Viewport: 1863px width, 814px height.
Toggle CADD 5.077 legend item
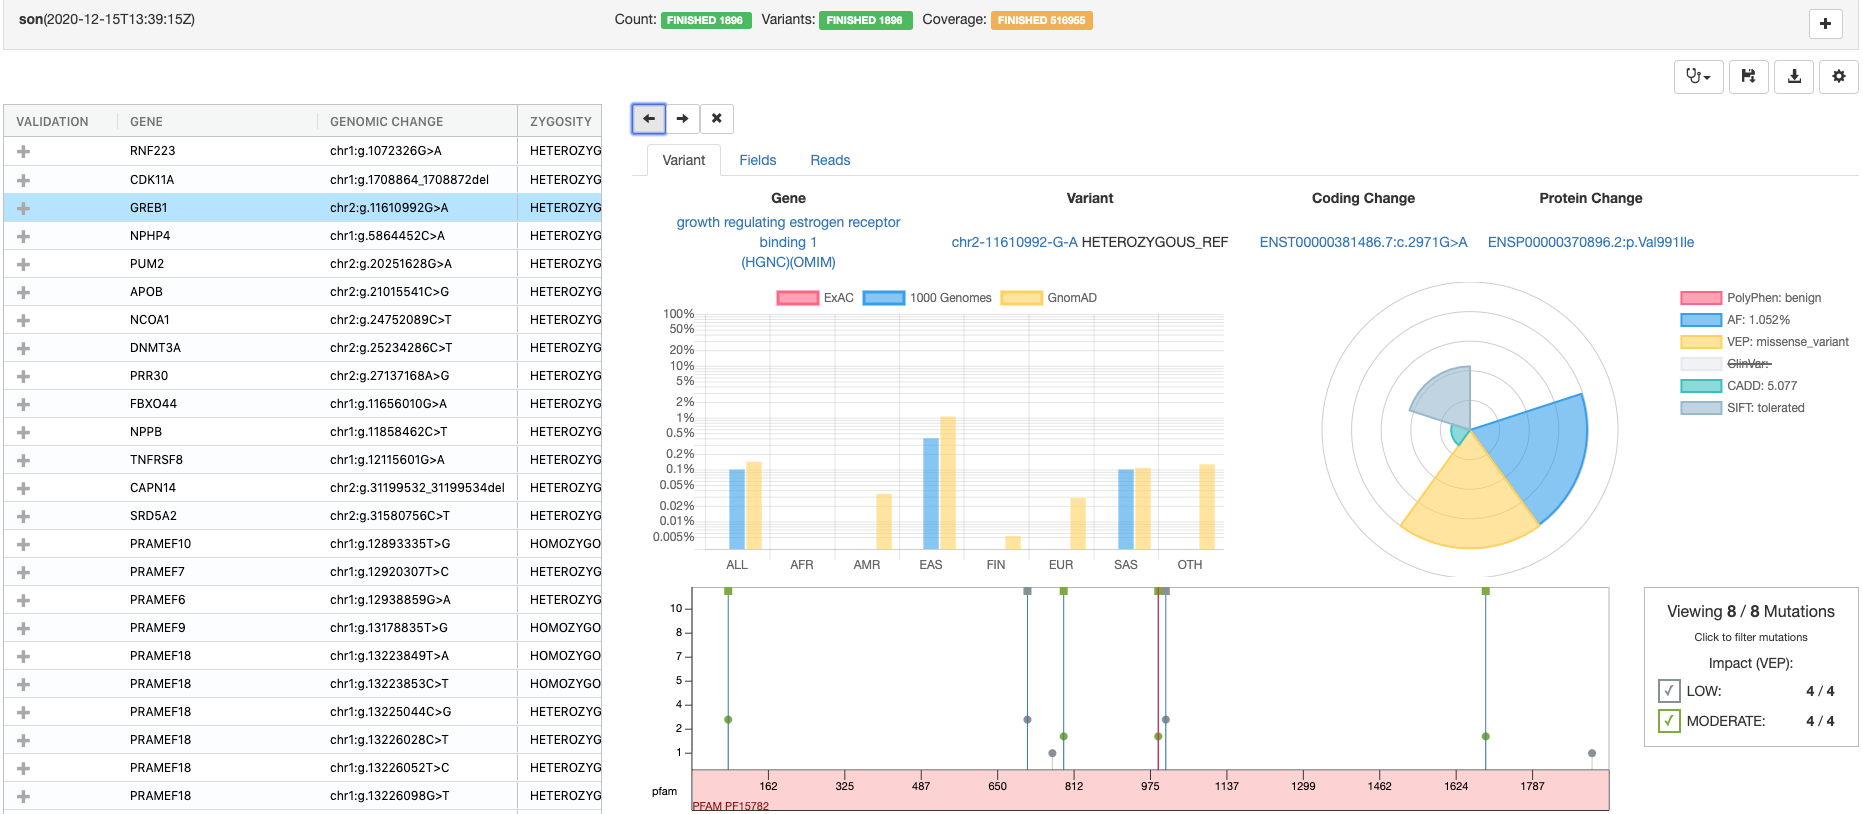point(1739,386)
